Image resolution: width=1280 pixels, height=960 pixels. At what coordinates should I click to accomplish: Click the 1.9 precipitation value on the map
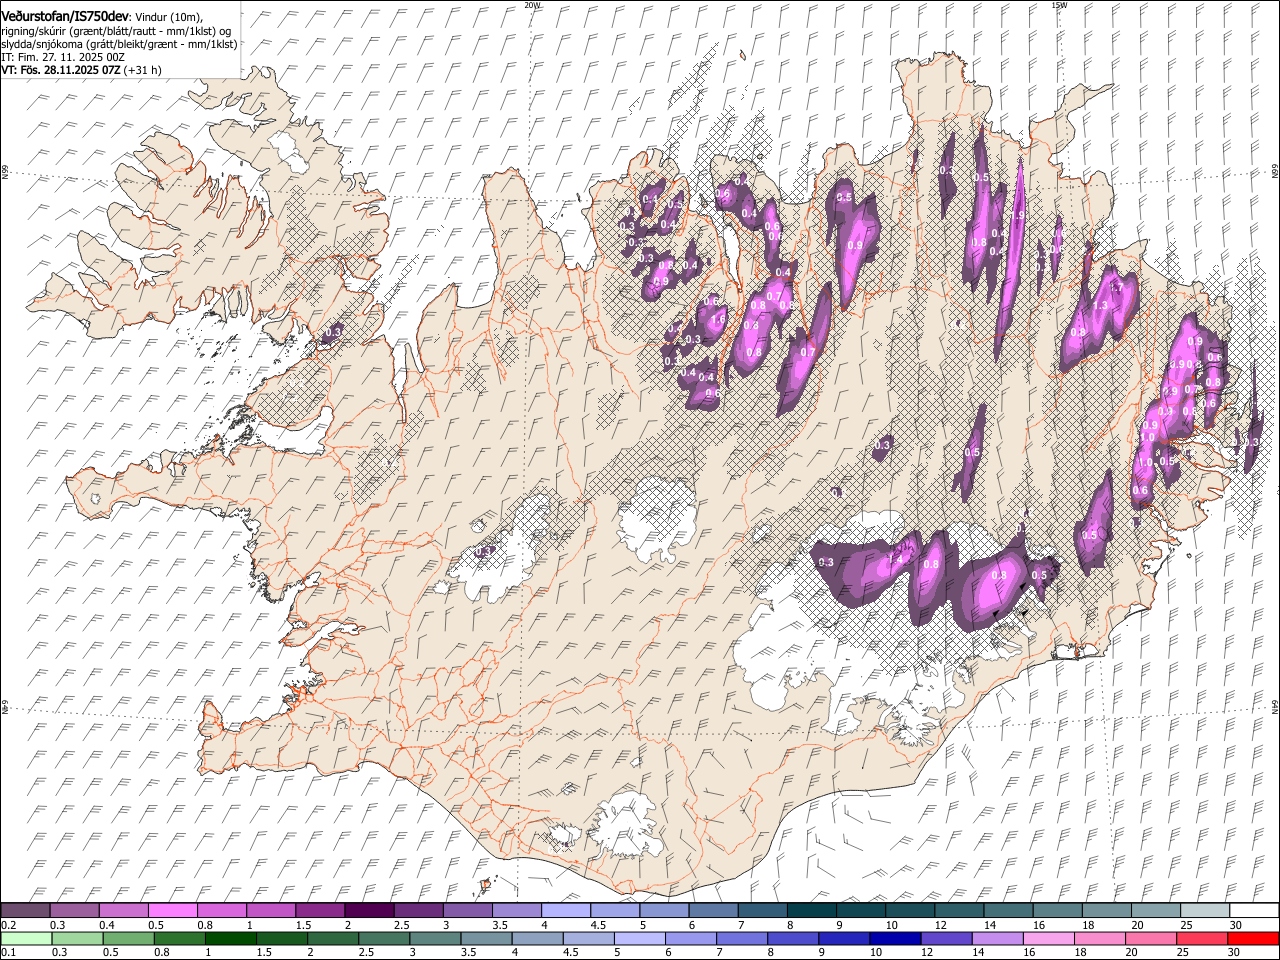tap(1018, 216)
